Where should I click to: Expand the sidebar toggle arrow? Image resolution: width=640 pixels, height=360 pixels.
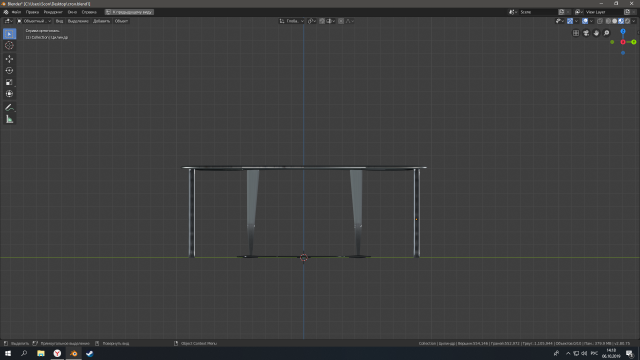tap(638, 33)
